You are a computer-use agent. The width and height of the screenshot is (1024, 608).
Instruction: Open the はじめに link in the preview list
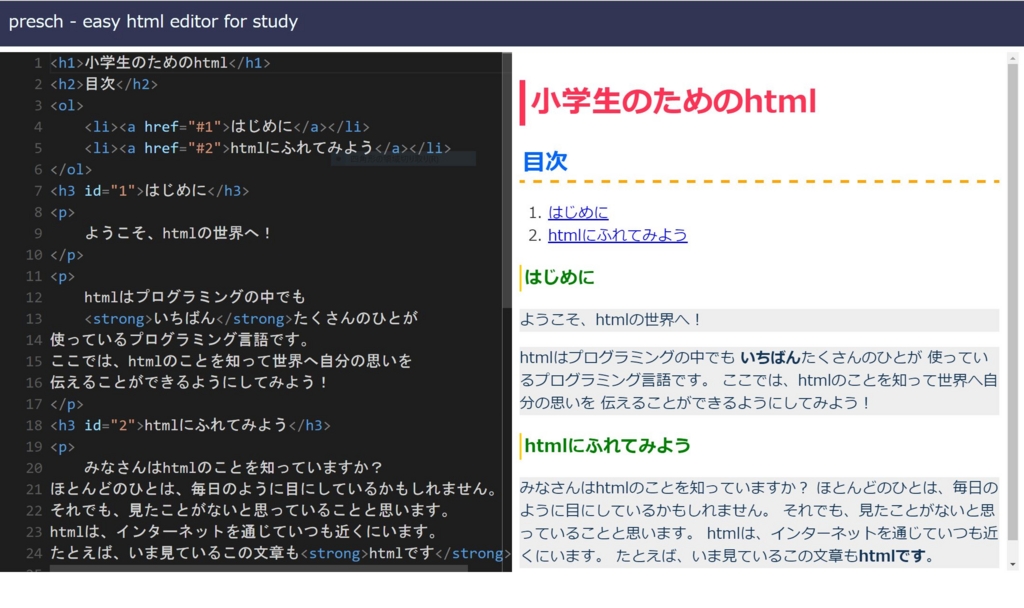[x=578, y=212]
